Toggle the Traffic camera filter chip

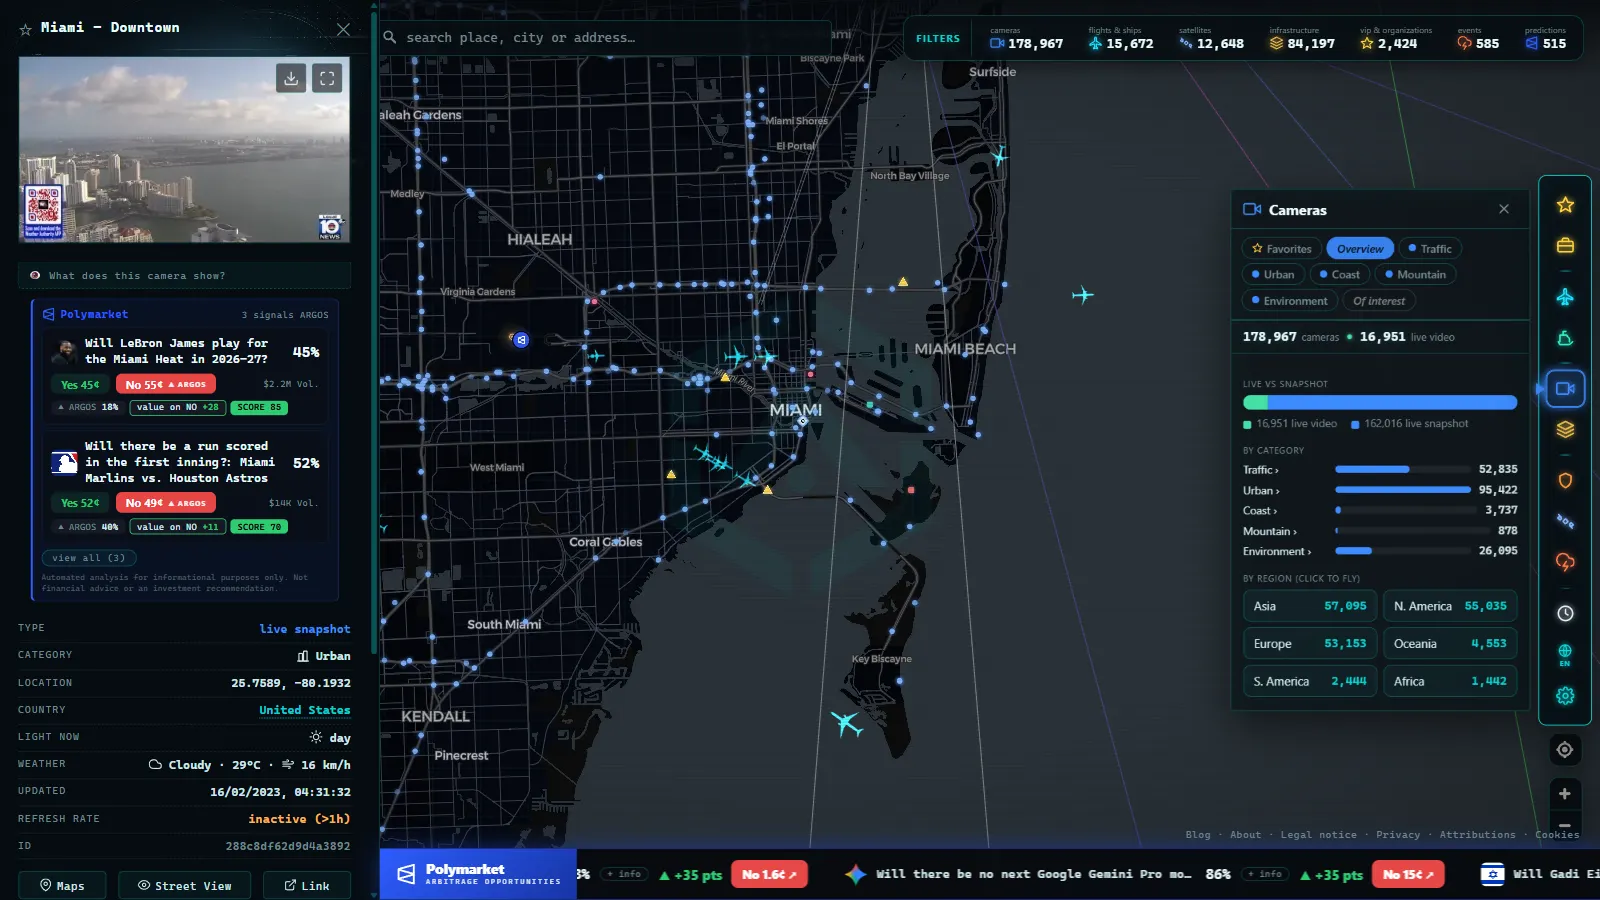(x=1430, y=249)
